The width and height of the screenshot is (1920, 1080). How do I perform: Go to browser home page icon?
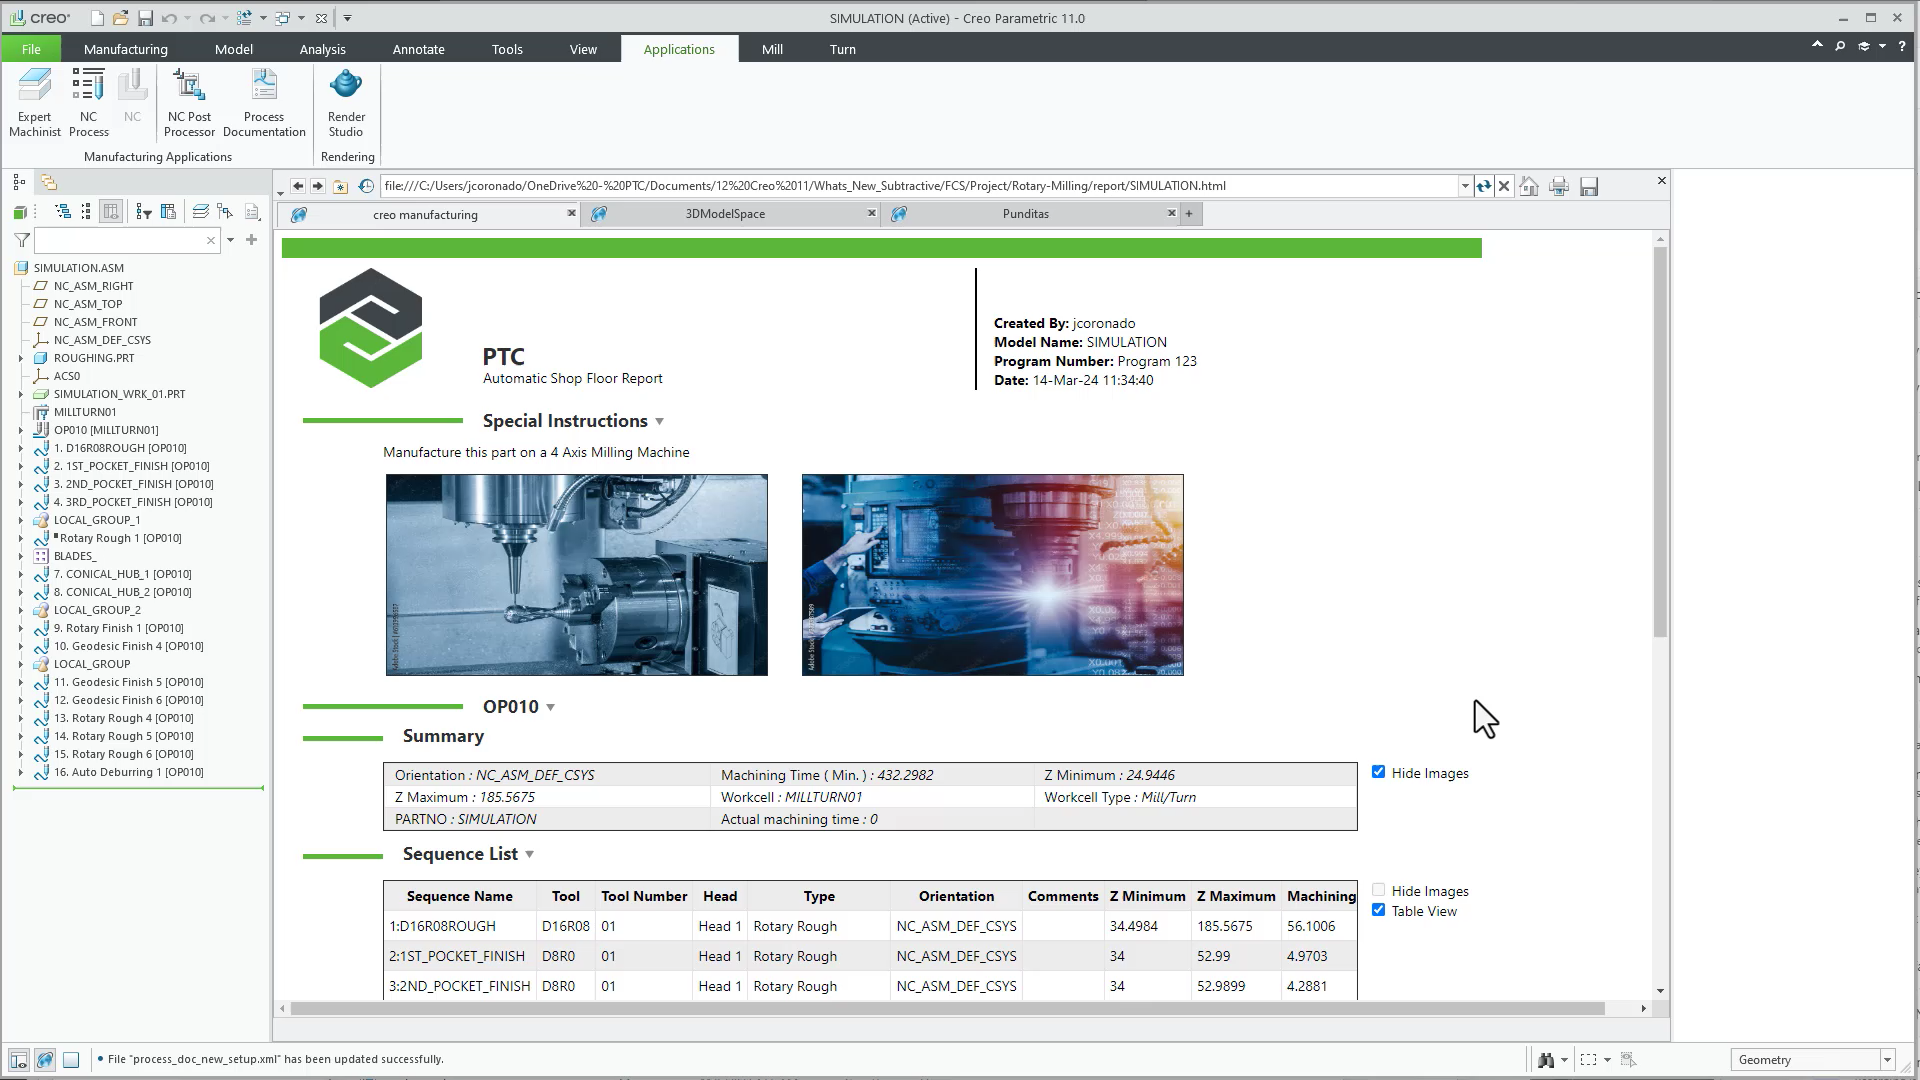(x=1528, y=186)
